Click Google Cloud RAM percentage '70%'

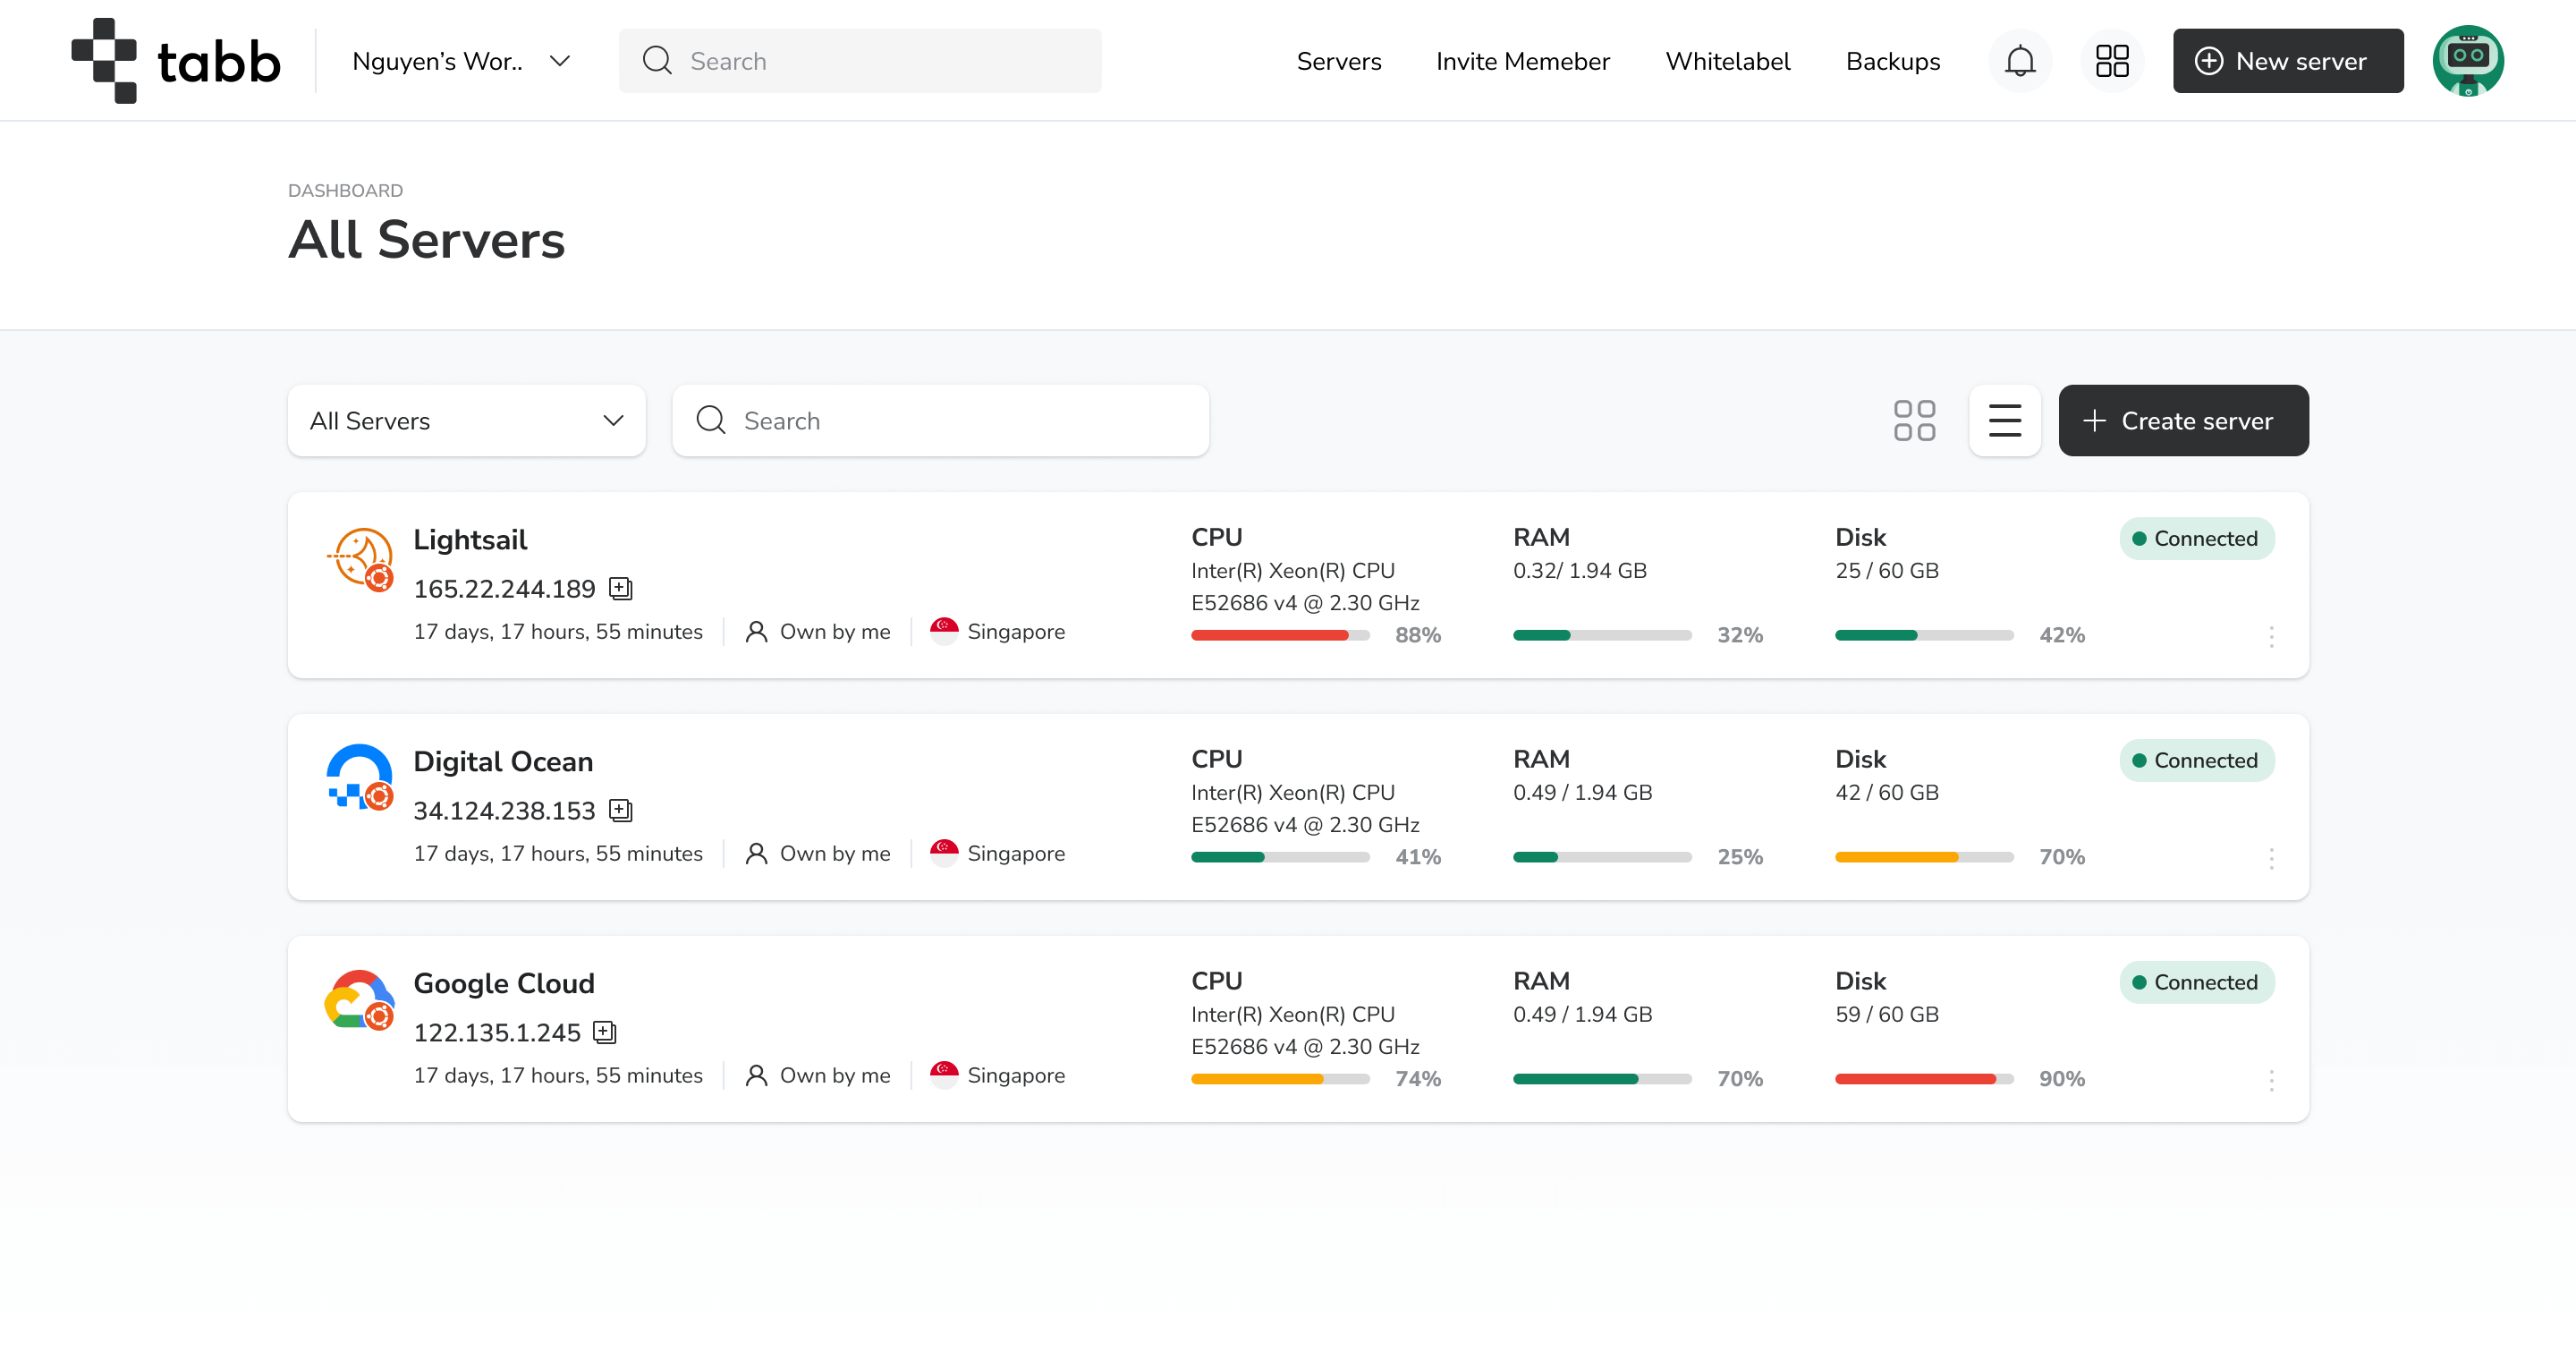[1740, 1080]
